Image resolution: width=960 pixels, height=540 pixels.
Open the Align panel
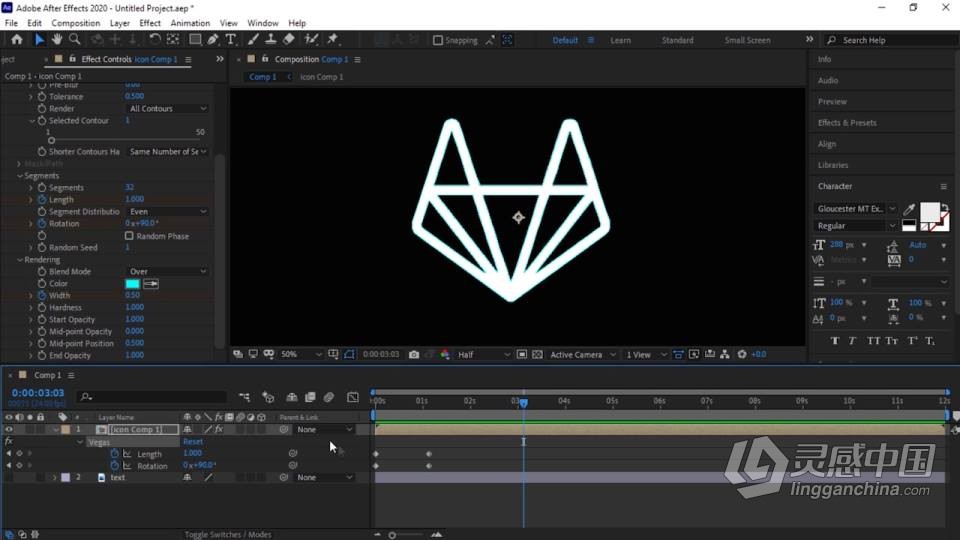pos(827,144)
